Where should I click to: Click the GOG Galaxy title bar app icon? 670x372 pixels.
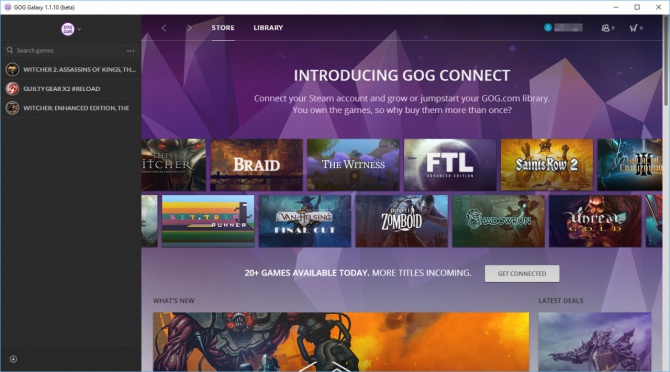tap(8, 7)
